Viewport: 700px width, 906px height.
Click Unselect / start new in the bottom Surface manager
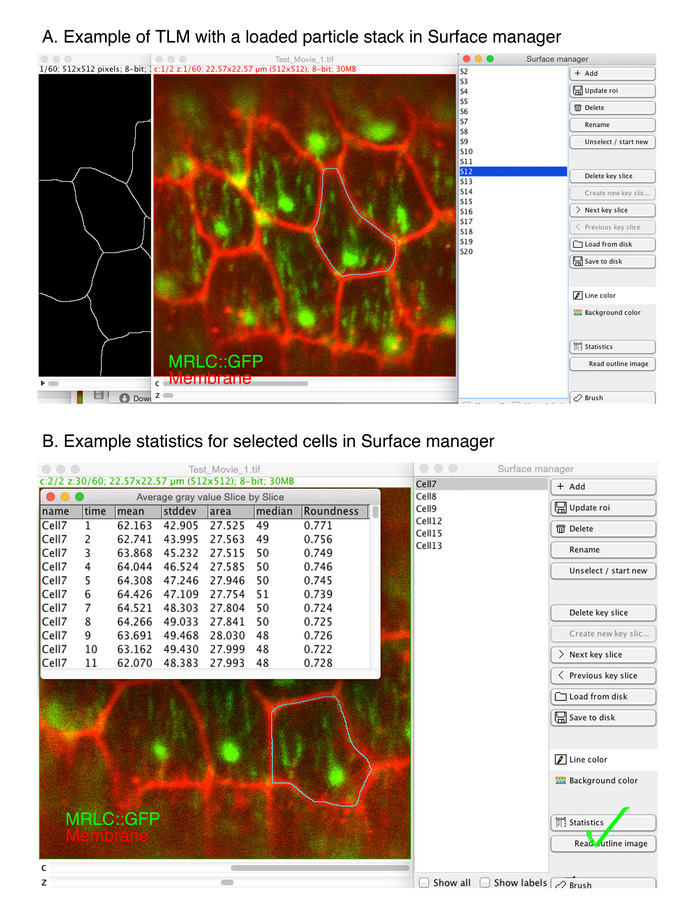[603, 570]
